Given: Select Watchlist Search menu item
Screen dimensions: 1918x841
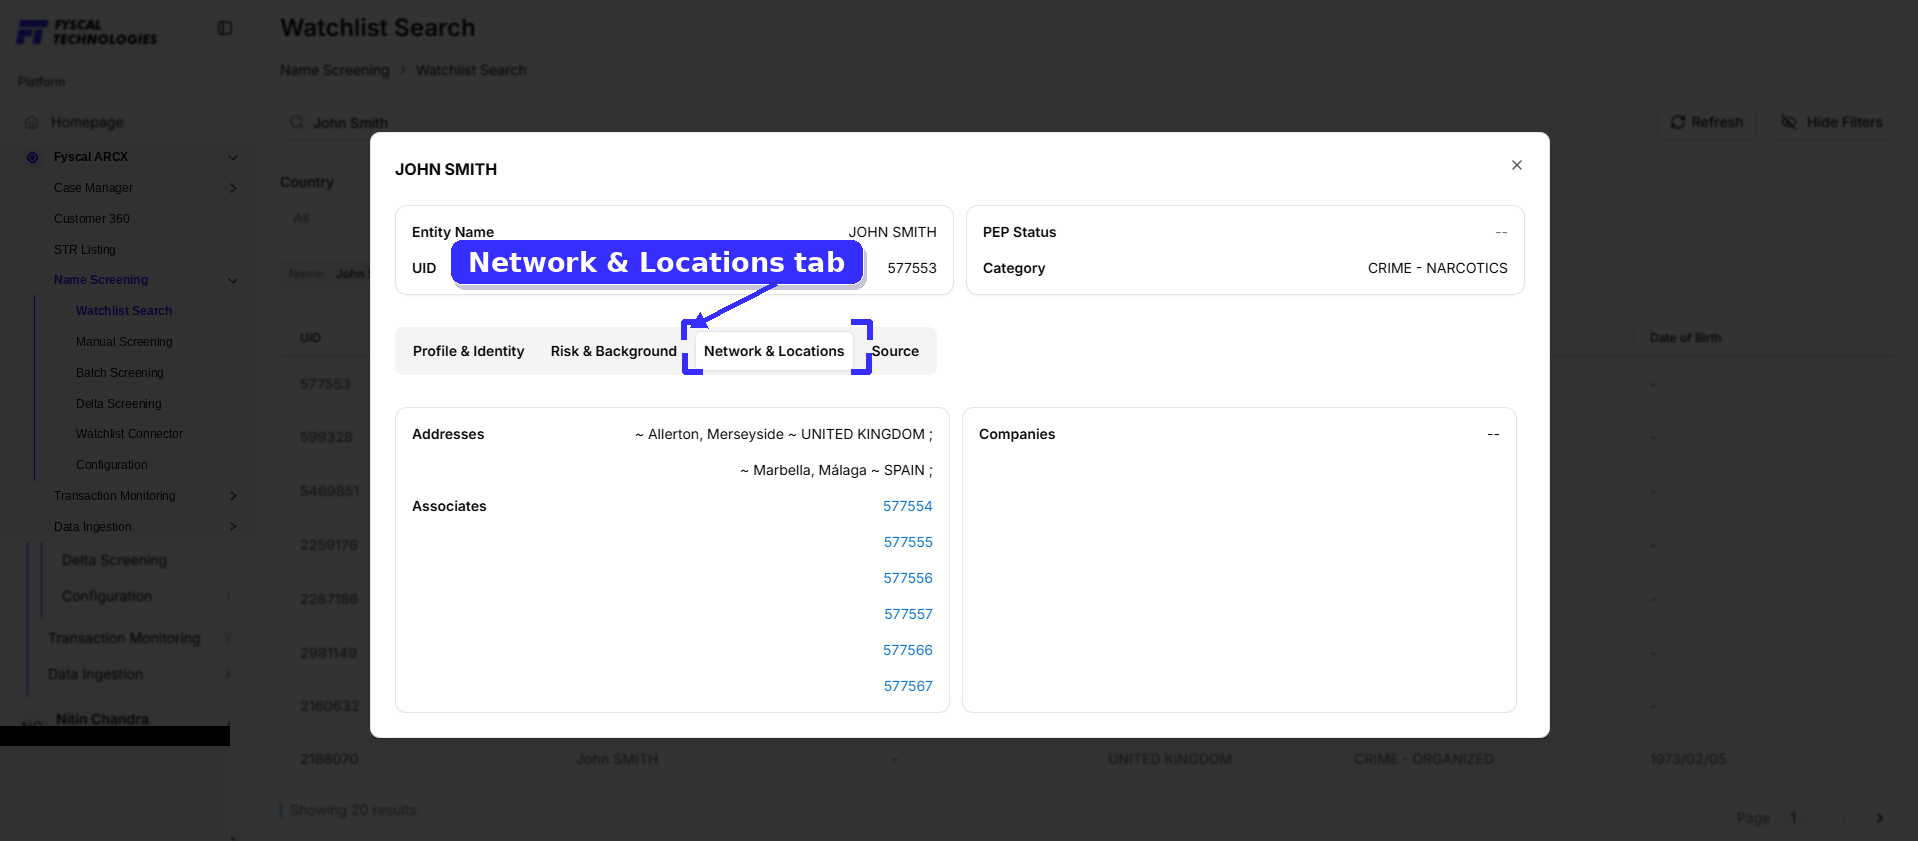Looking at the screenshot, I should pos(124,311).
